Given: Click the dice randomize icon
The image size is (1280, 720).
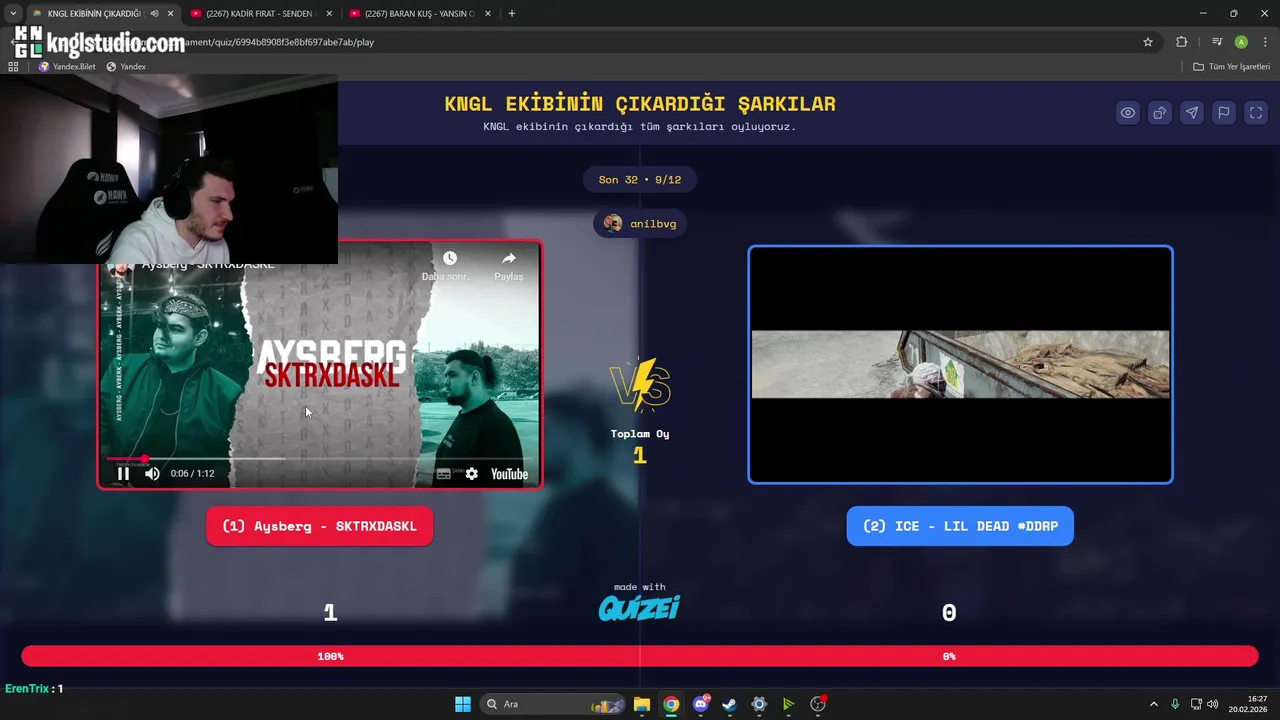Looking at the screenshot, I should point(1160,113).
